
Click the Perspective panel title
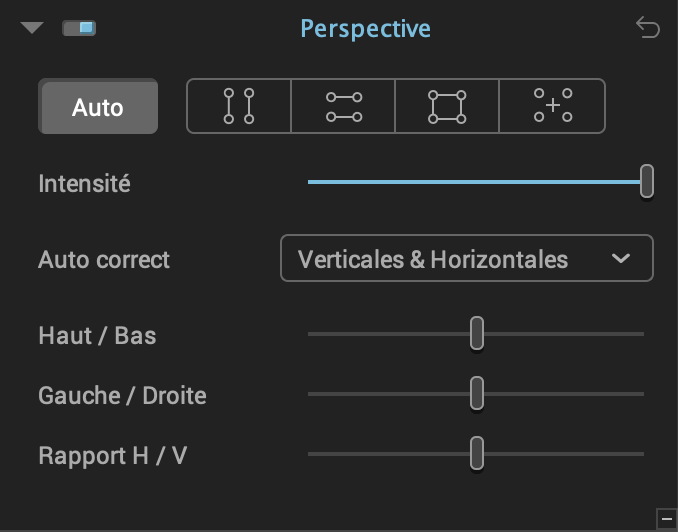[x=365, y=29]
